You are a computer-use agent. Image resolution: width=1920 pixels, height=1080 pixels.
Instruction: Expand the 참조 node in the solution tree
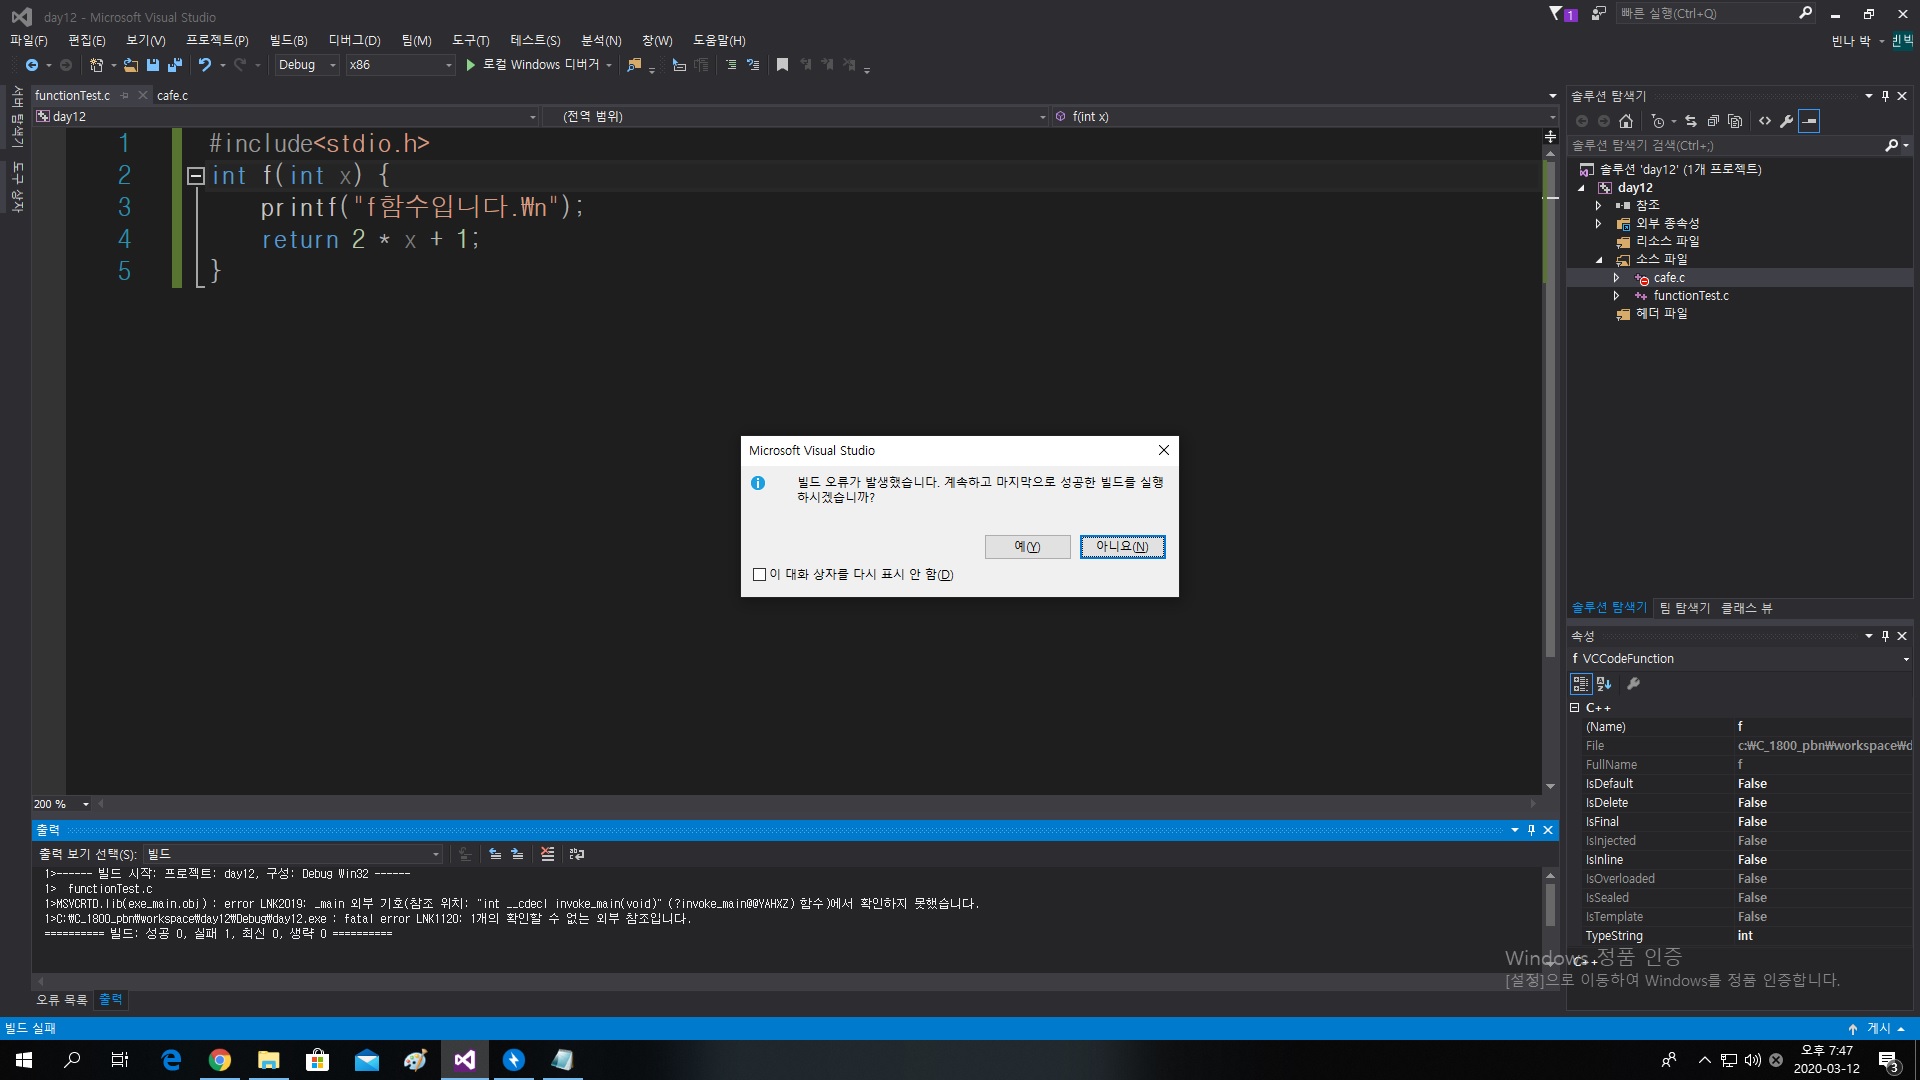click(1598, 206)
